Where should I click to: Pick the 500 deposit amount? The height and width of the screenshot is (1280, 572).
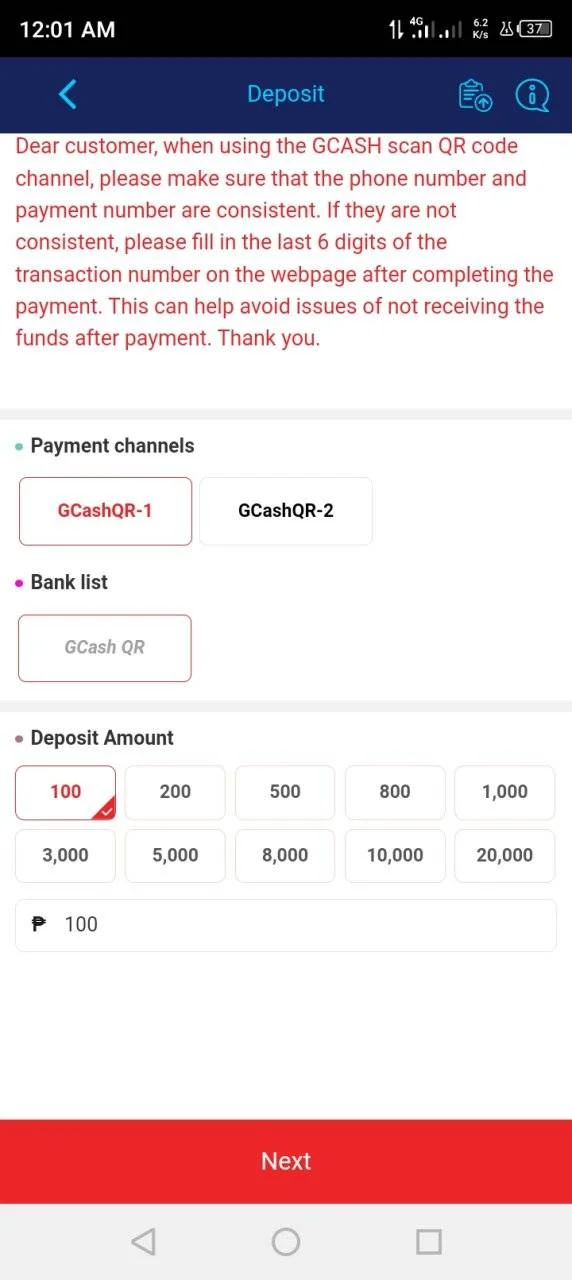tap(285, 792)
